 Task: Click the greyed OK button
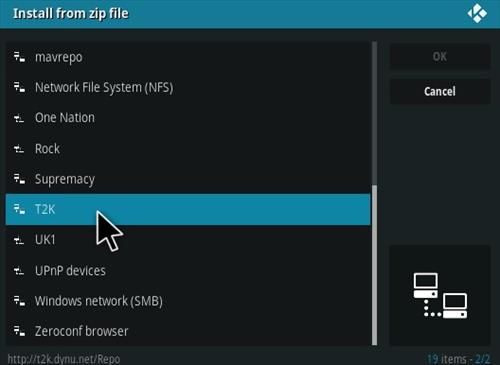coord(440,57)
